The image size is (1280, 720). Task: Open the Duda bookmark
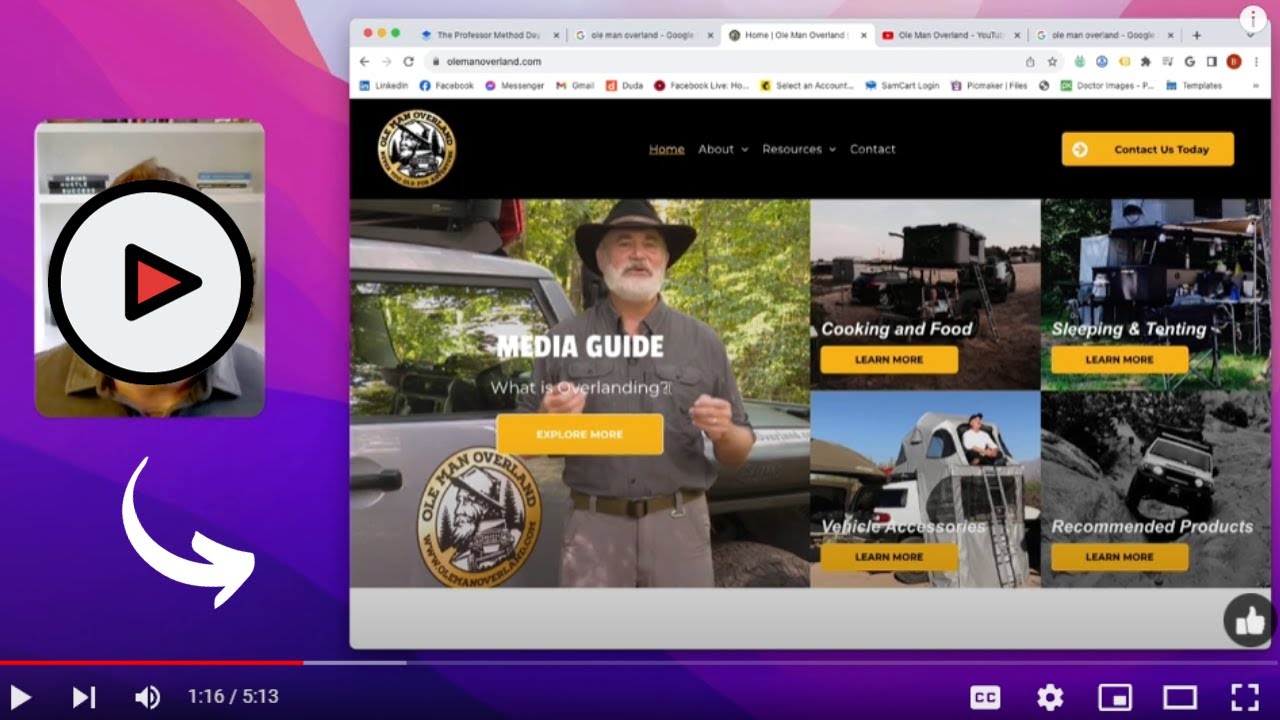click(x=625, y=86)
